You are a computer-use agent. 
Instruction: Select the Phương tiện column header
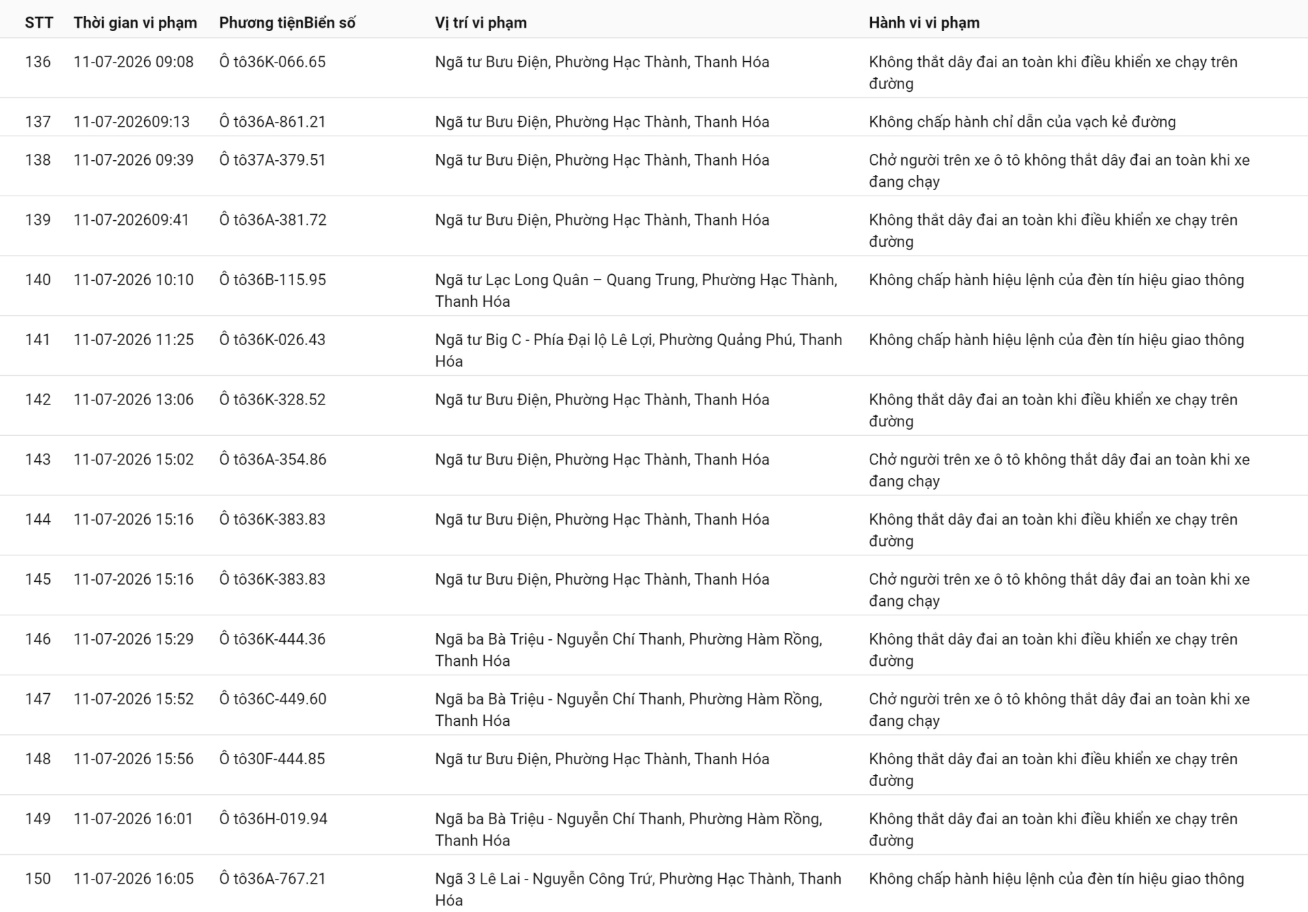coord(262,22)
